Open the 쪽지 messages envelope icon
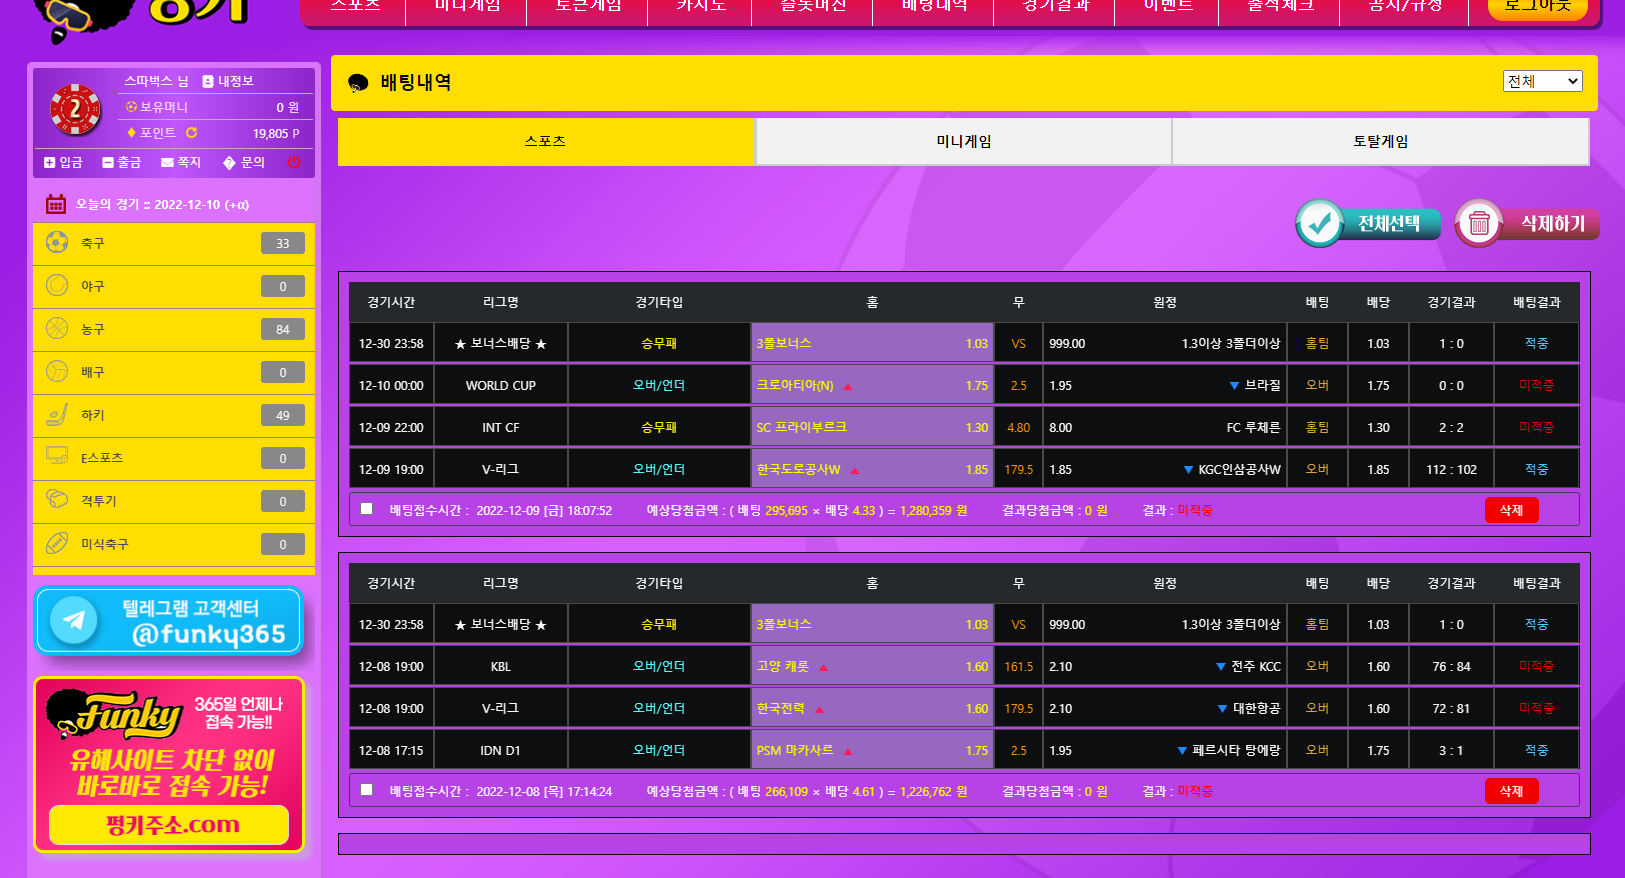Viewport: 1625px width, 878px height. [167, 163]
